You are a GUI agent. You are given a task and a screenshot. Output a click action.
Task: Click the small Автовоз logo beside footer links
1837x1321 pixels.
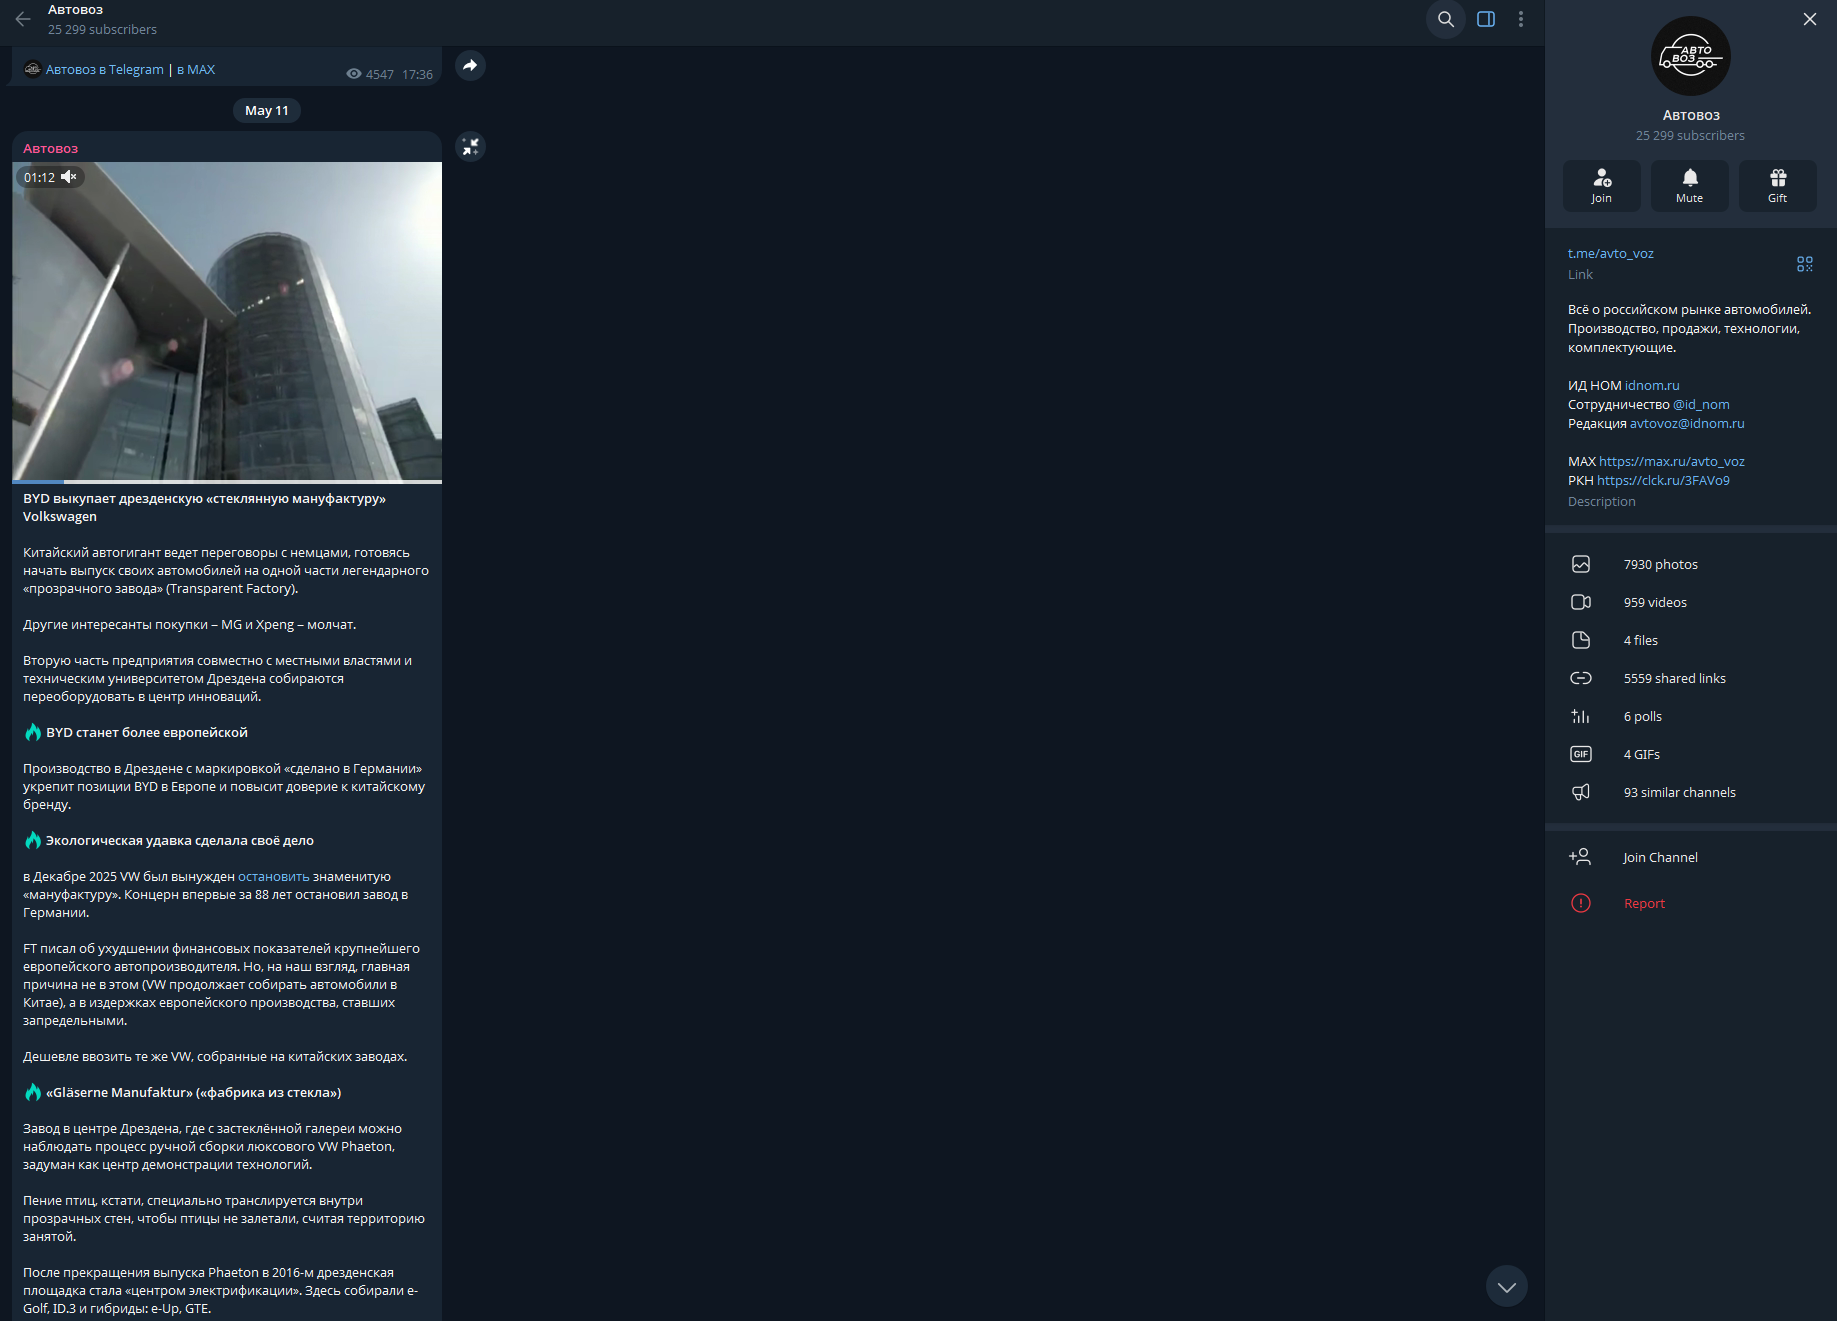click(x=32, y=69)
